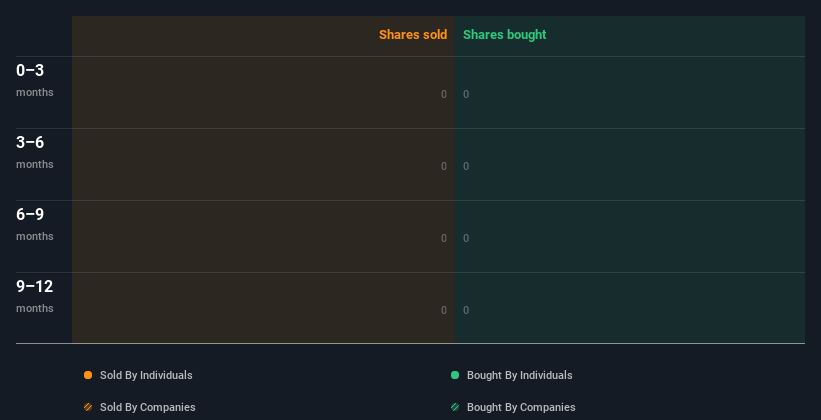Click the striped Bought By Companies legend icon

(x=455, y=407)
